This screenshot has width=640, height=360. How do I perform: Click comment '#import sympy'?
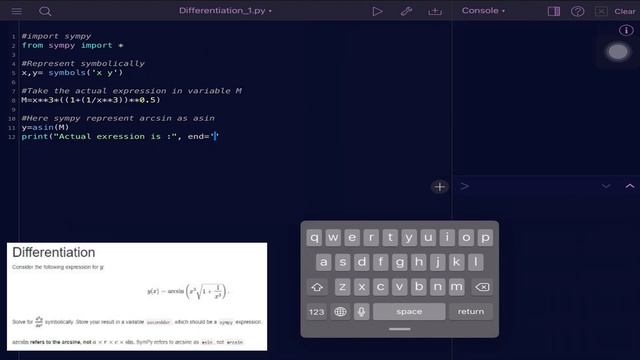pos(56,36)
